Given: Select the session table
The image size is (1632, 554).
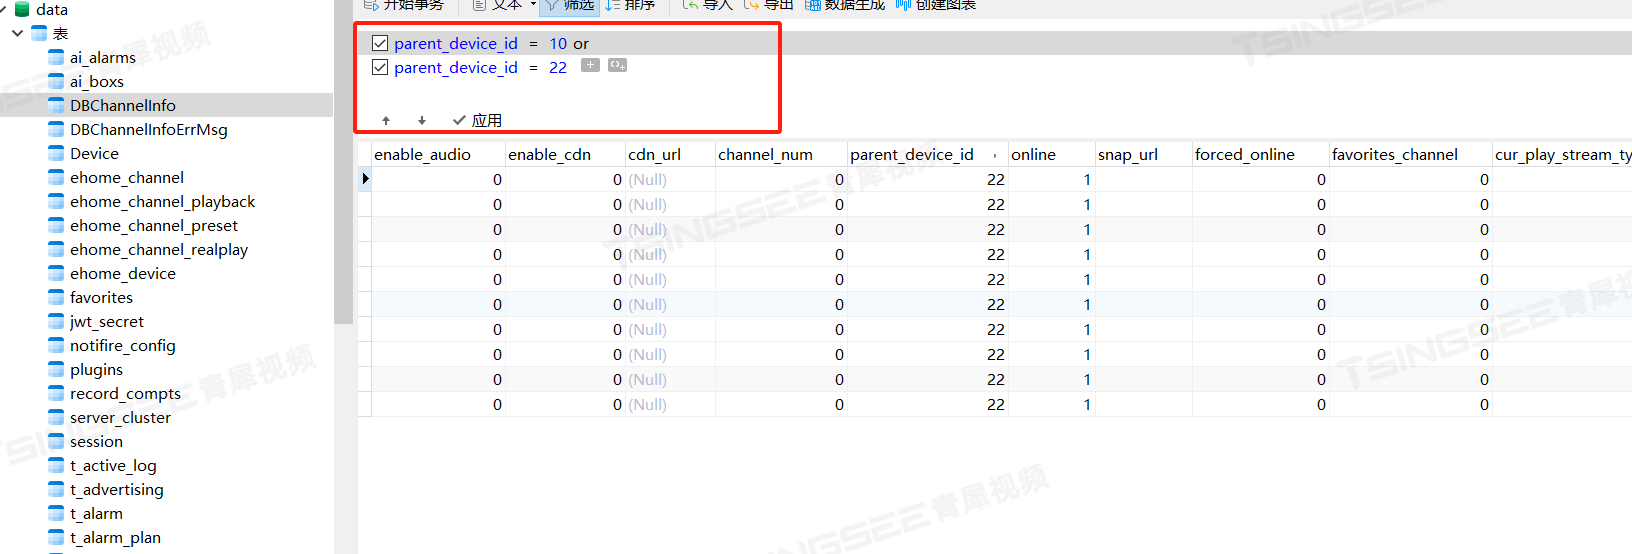Looking at the screenshot, I should point(96,441).
